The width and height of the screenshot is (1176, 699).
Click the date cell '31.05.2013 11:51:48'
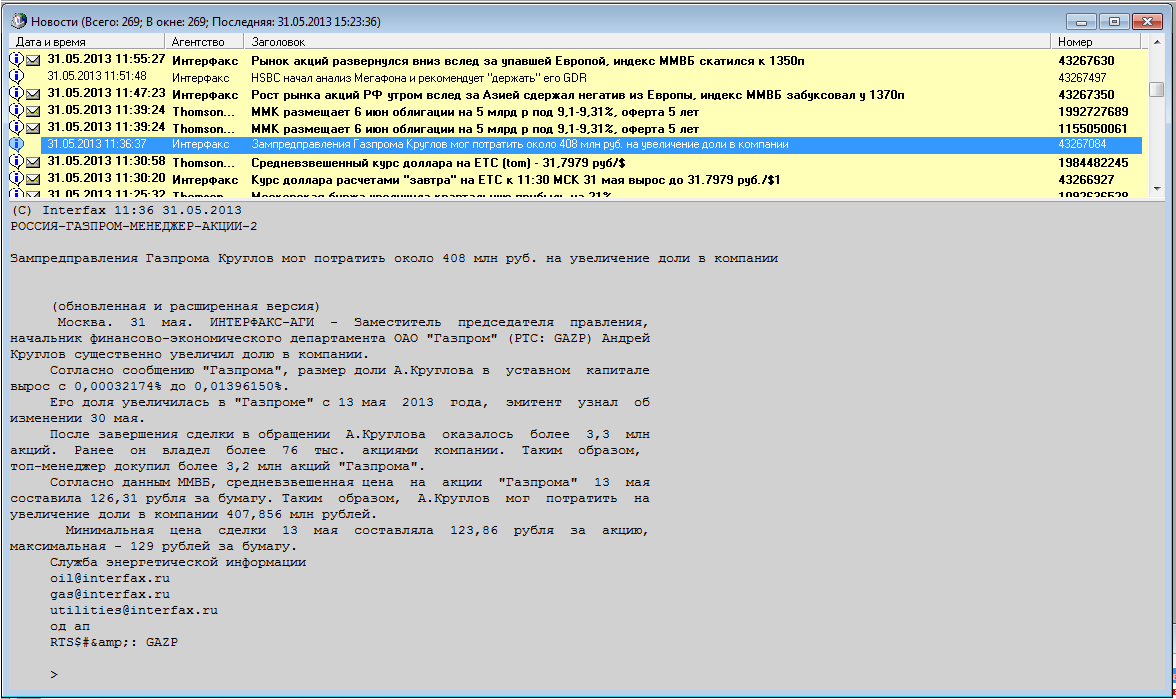pos(97,76)
